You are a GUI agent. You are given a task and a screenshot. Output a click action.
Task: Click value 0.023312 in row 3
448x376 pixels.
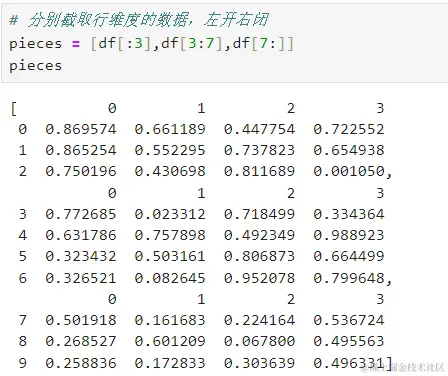pyautogui.click(x=170, y=214)
